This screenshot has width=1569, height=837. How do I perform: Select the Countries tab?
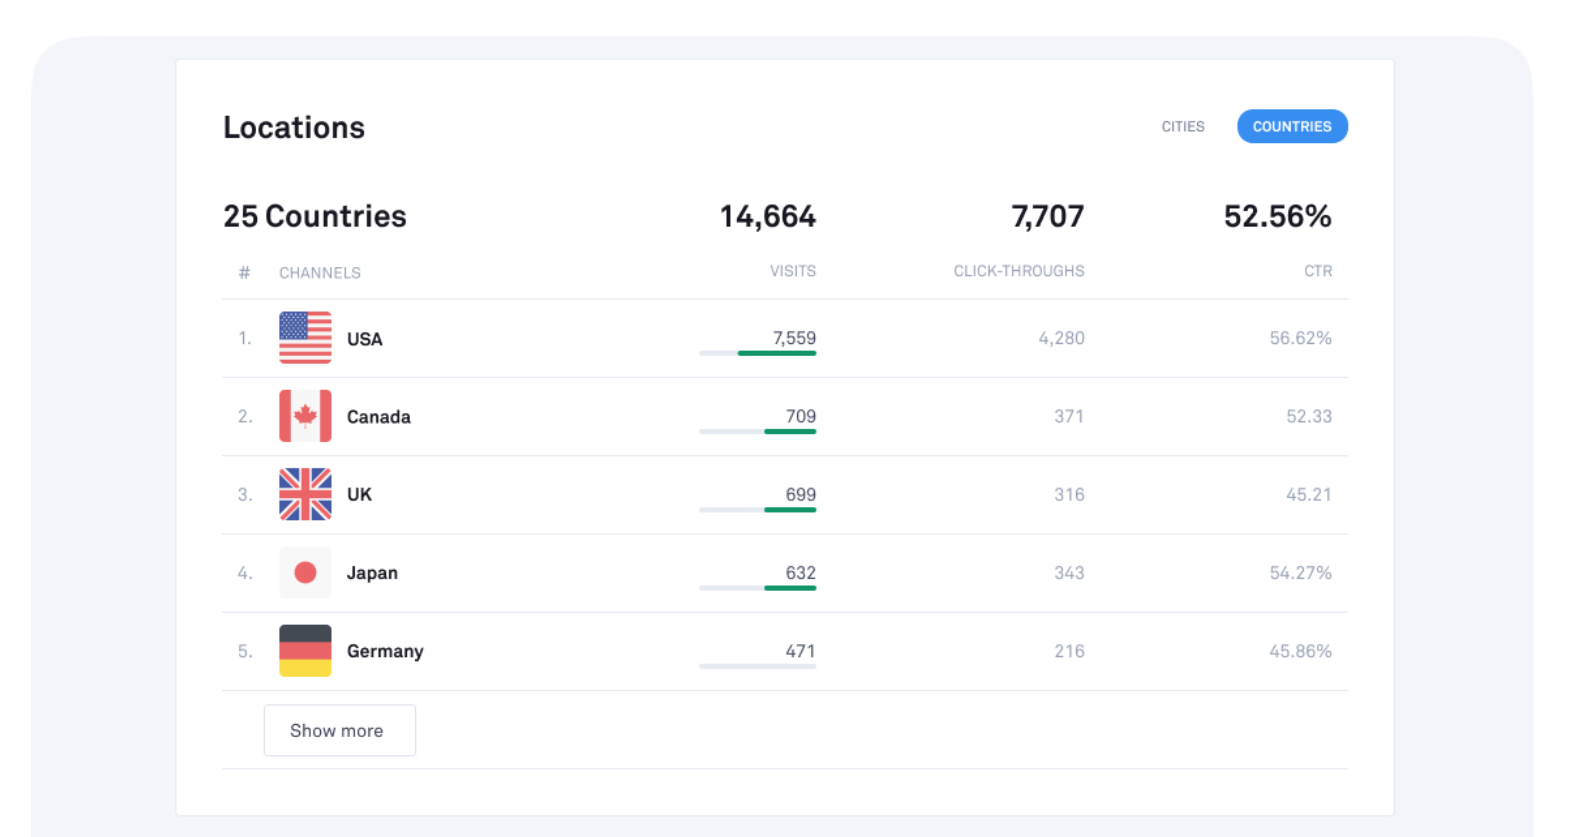click(x=1292, y=126)
